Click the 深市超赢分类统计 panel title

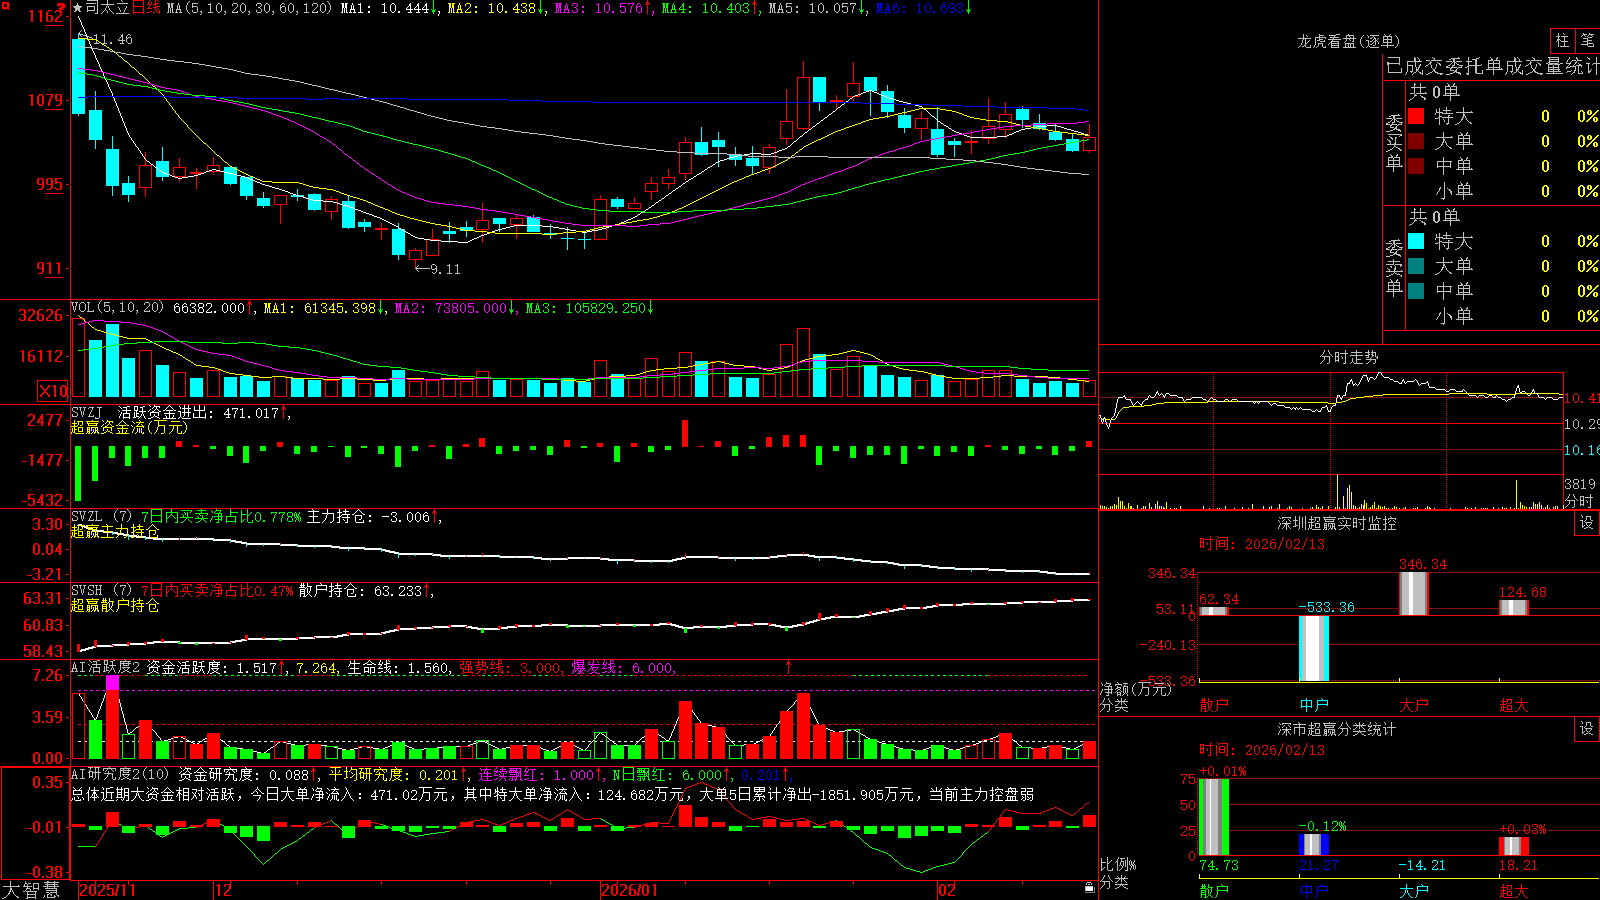coord(1337,729)
